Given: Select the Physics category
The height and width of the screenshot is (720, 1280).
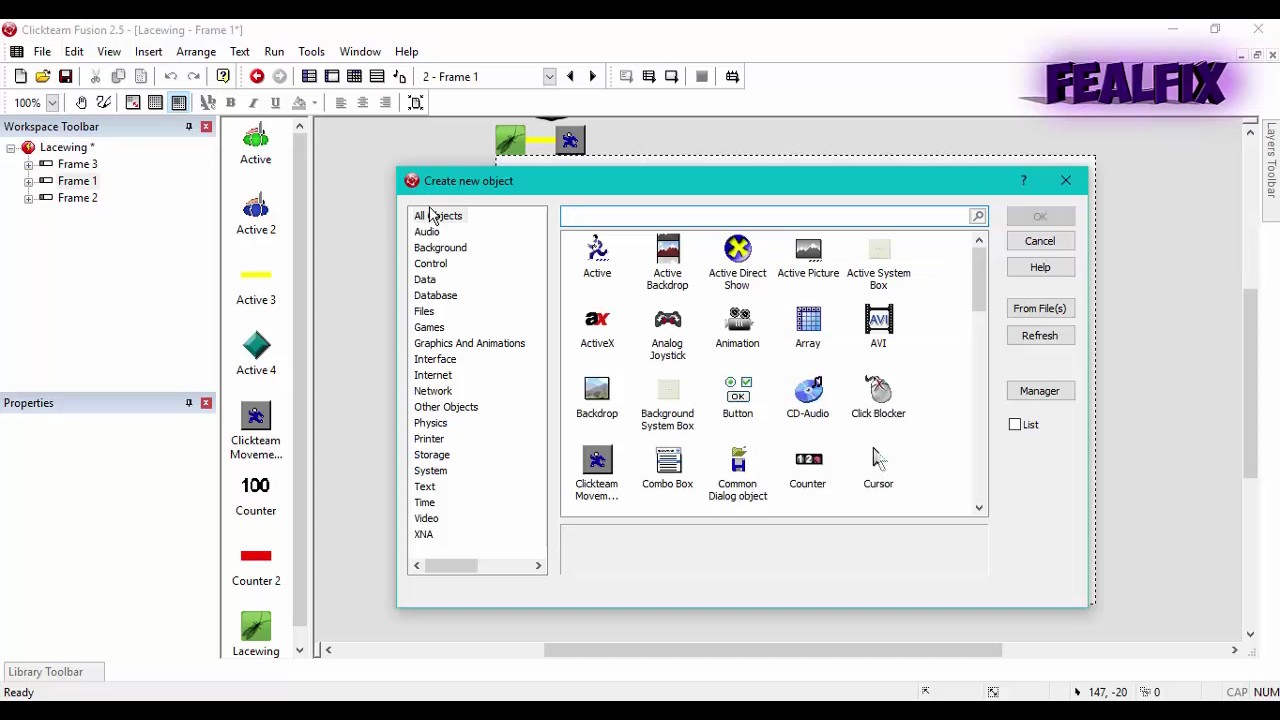Looking at the screenshot, I should tap(430, 423).
